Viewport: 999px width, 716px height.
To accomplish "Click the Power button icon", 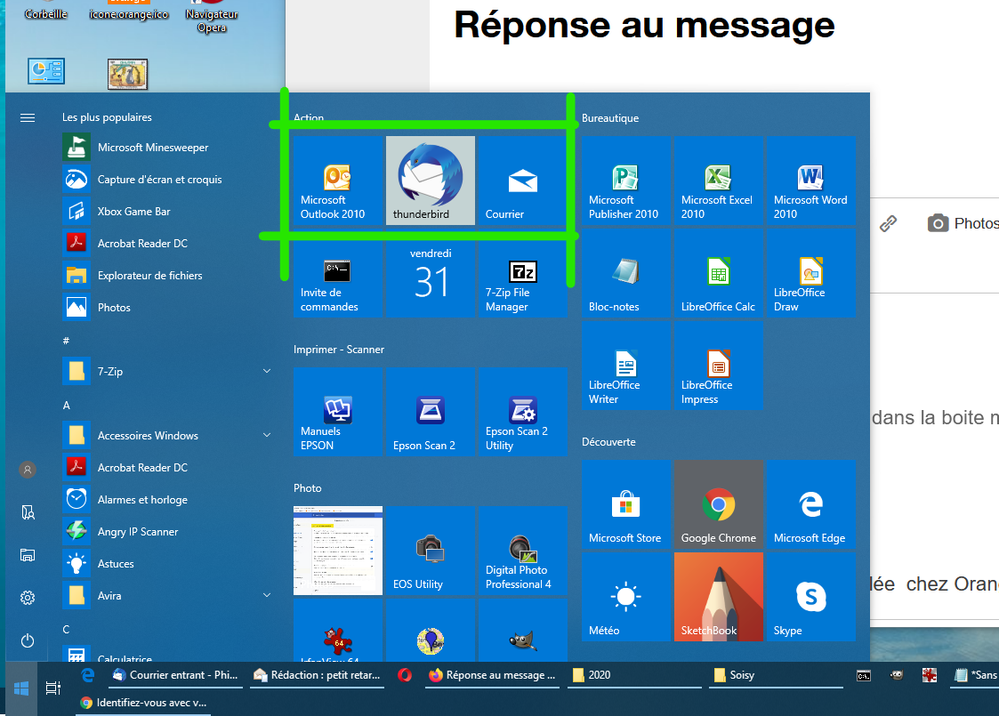I will pyautogui.click(x=27, y=640).
